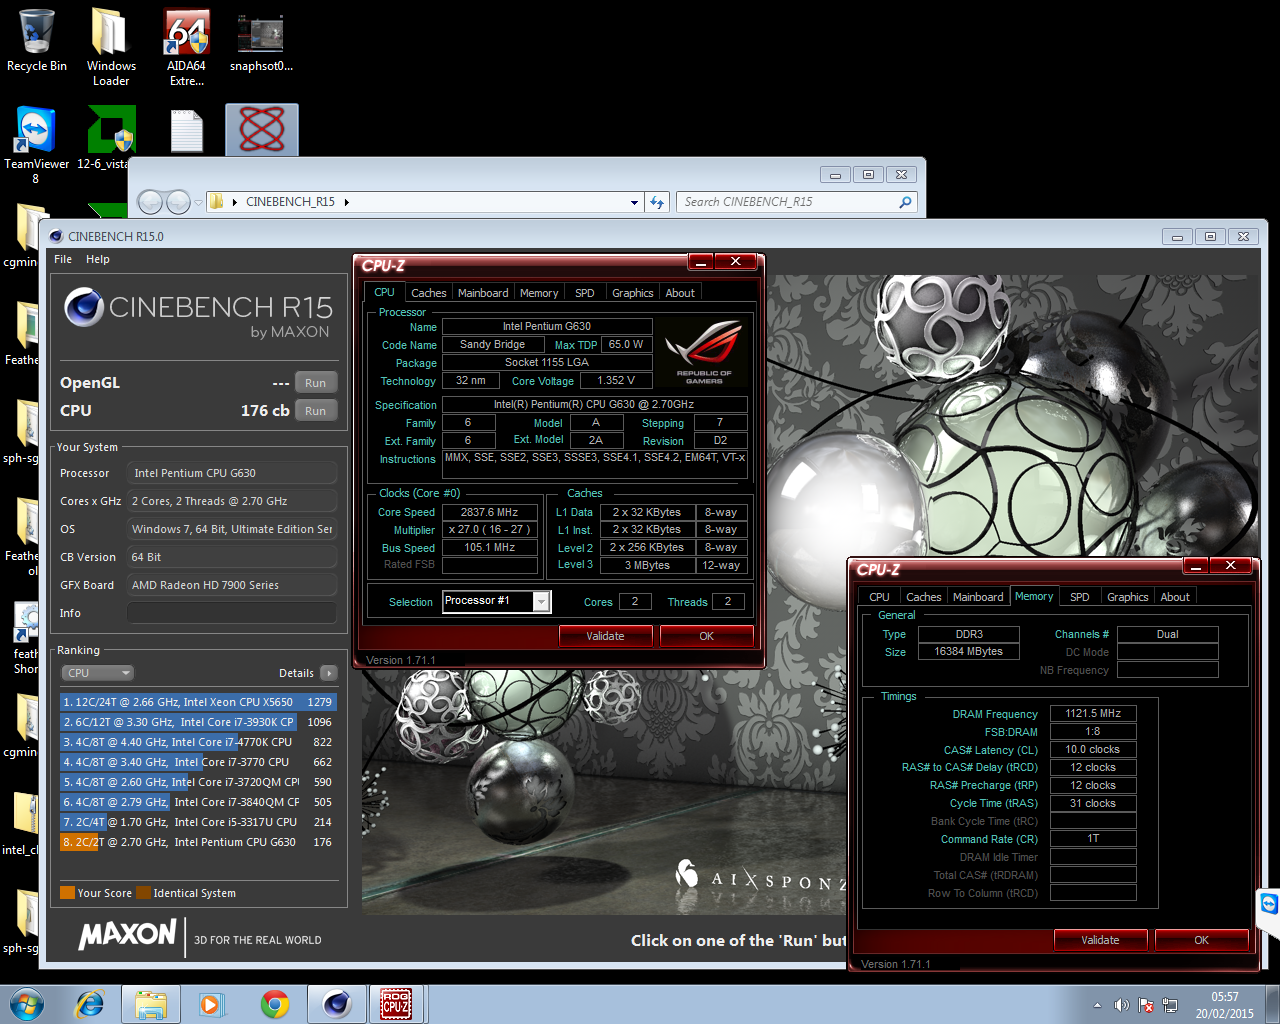This screenshot has height=1024, width=1280.
Task: Launch AIDA64 Extreme desktop icon
Action: click(x=186, y=46)
